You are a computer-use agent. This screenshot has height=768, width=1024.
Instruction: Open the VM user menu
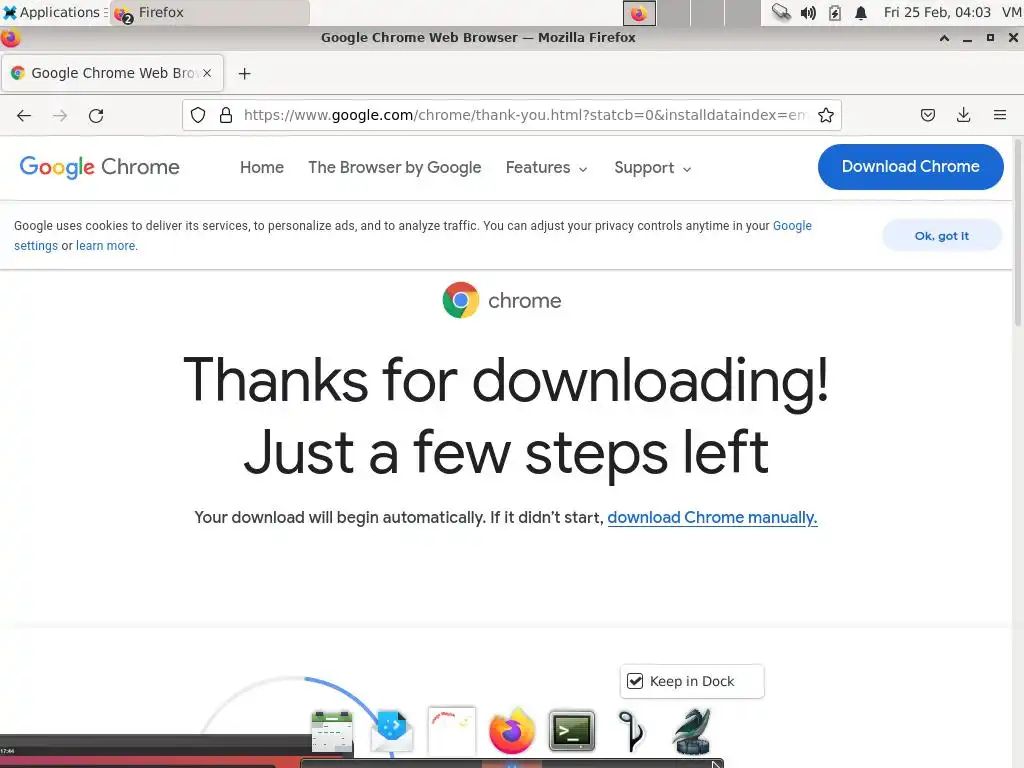coord(1012,12)
